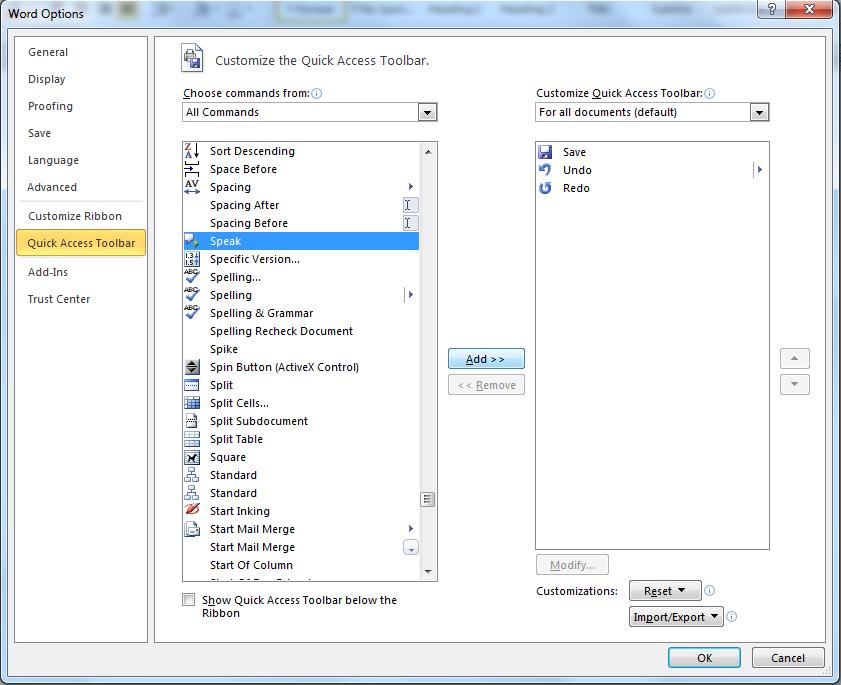Click info icon beside Choose commands from
Image resolution: width=841 pixels, height=685 pixels.
pos(316,93)
